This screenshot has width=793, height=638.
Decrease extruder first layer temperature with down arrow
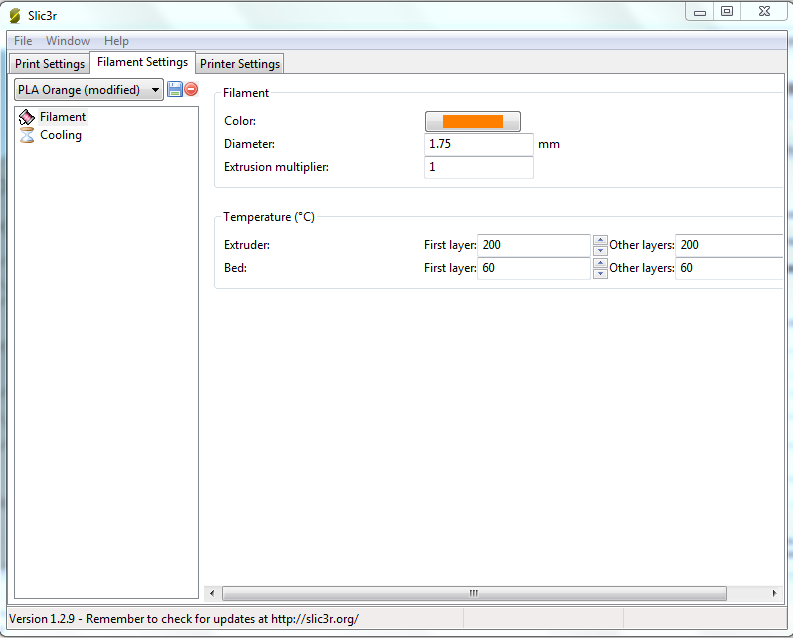click(x=600, y=250)
